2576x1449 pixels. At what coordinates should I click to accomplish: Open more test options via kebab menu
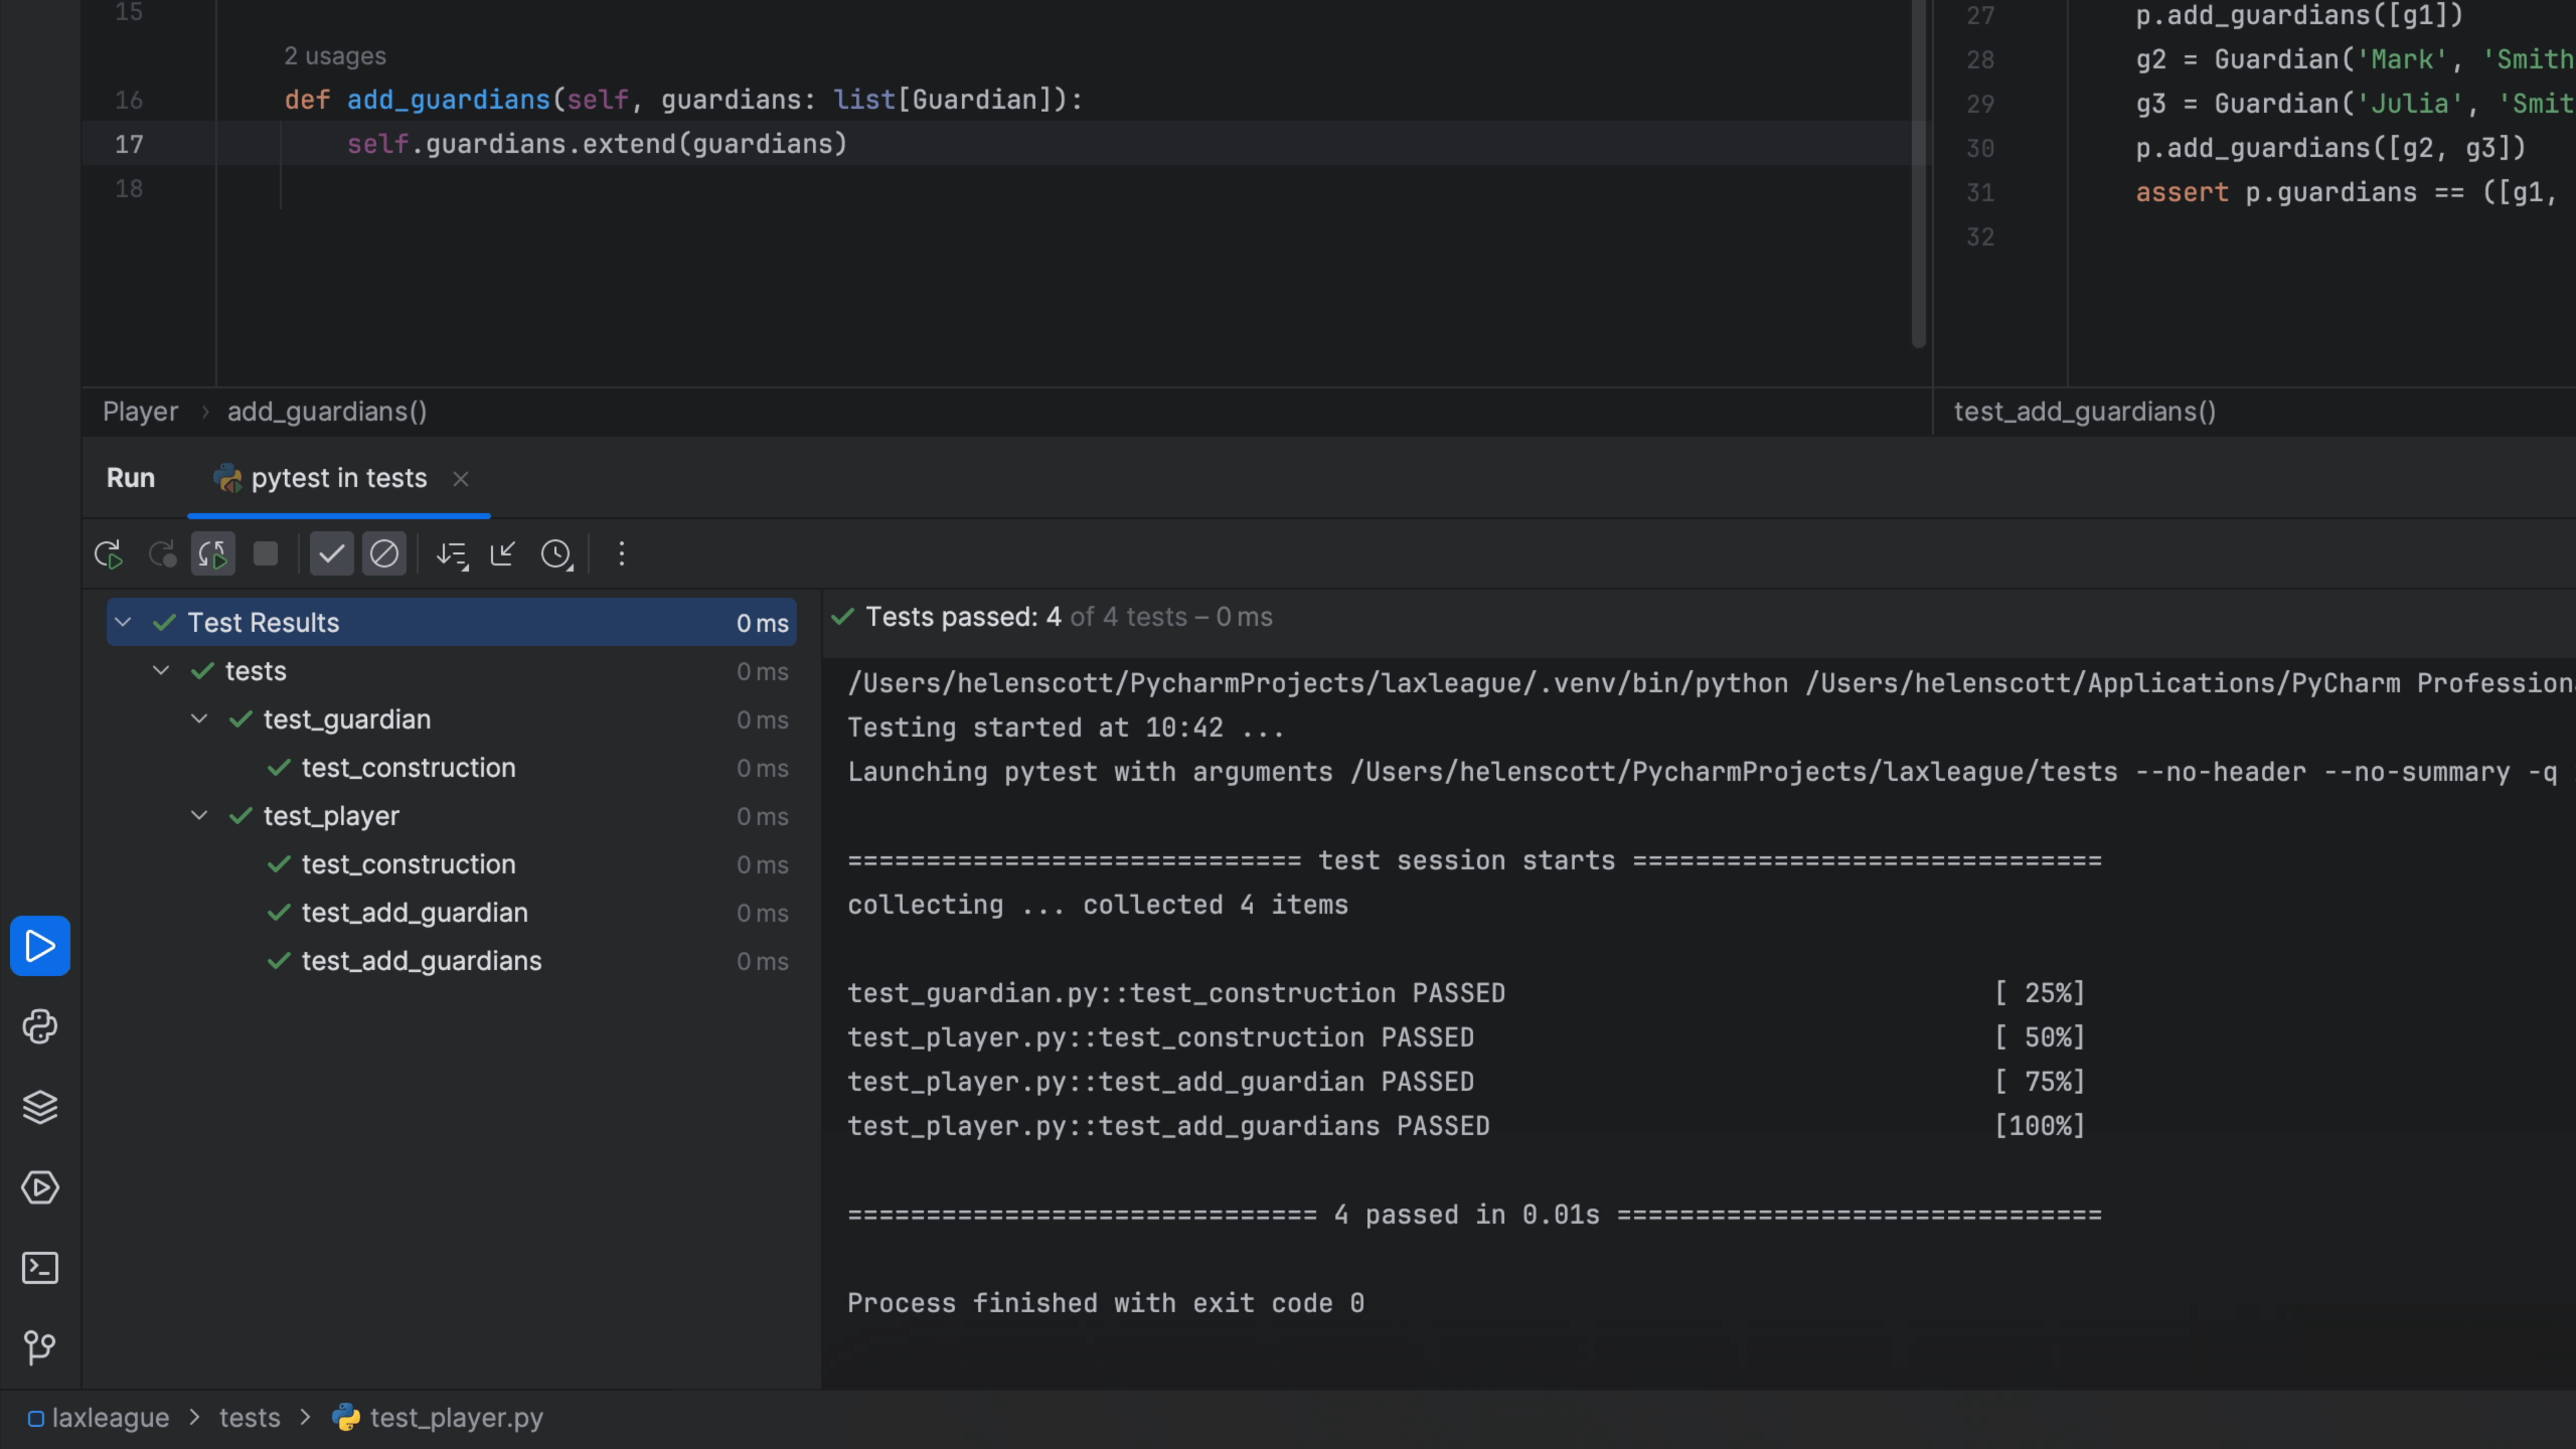(621, 553)
